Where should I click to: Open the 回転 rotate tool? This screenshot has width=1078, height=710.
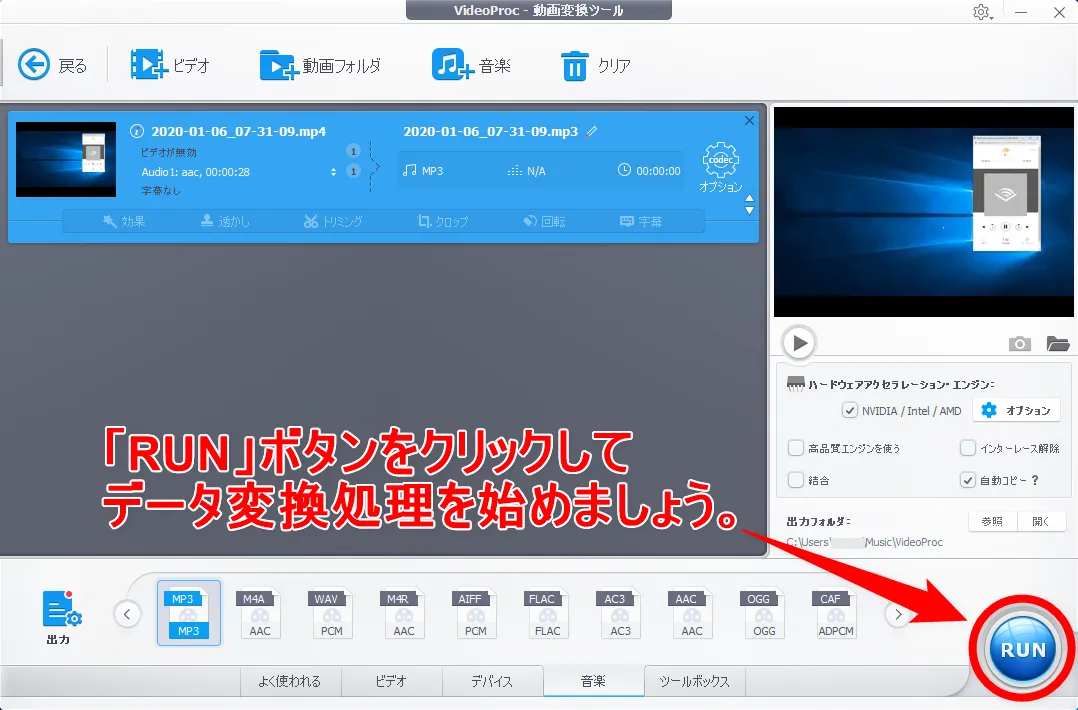point(544,221)
